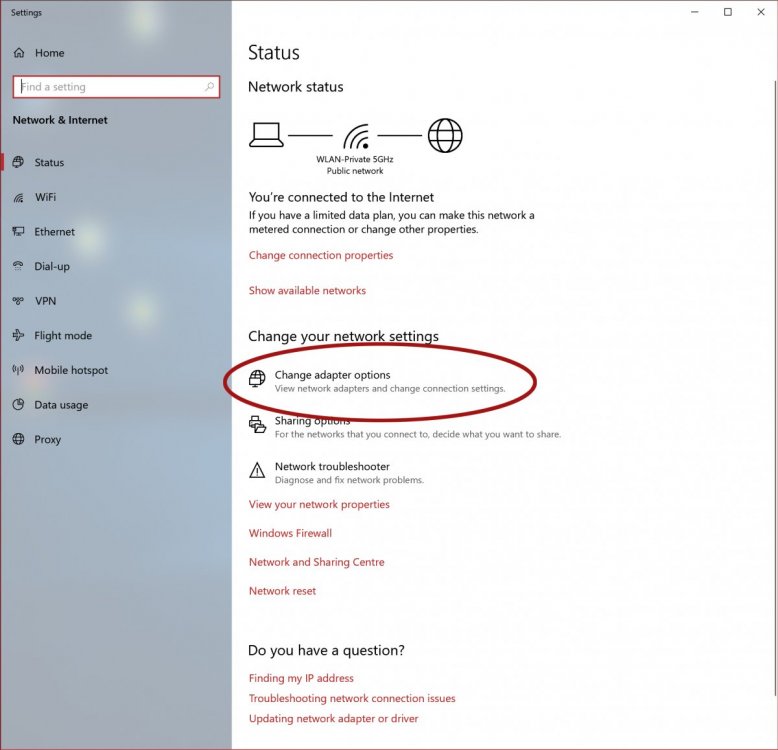This screenshot has width=778, height=750.
Task: Focus the Find a setting search box
Action: 116,87
